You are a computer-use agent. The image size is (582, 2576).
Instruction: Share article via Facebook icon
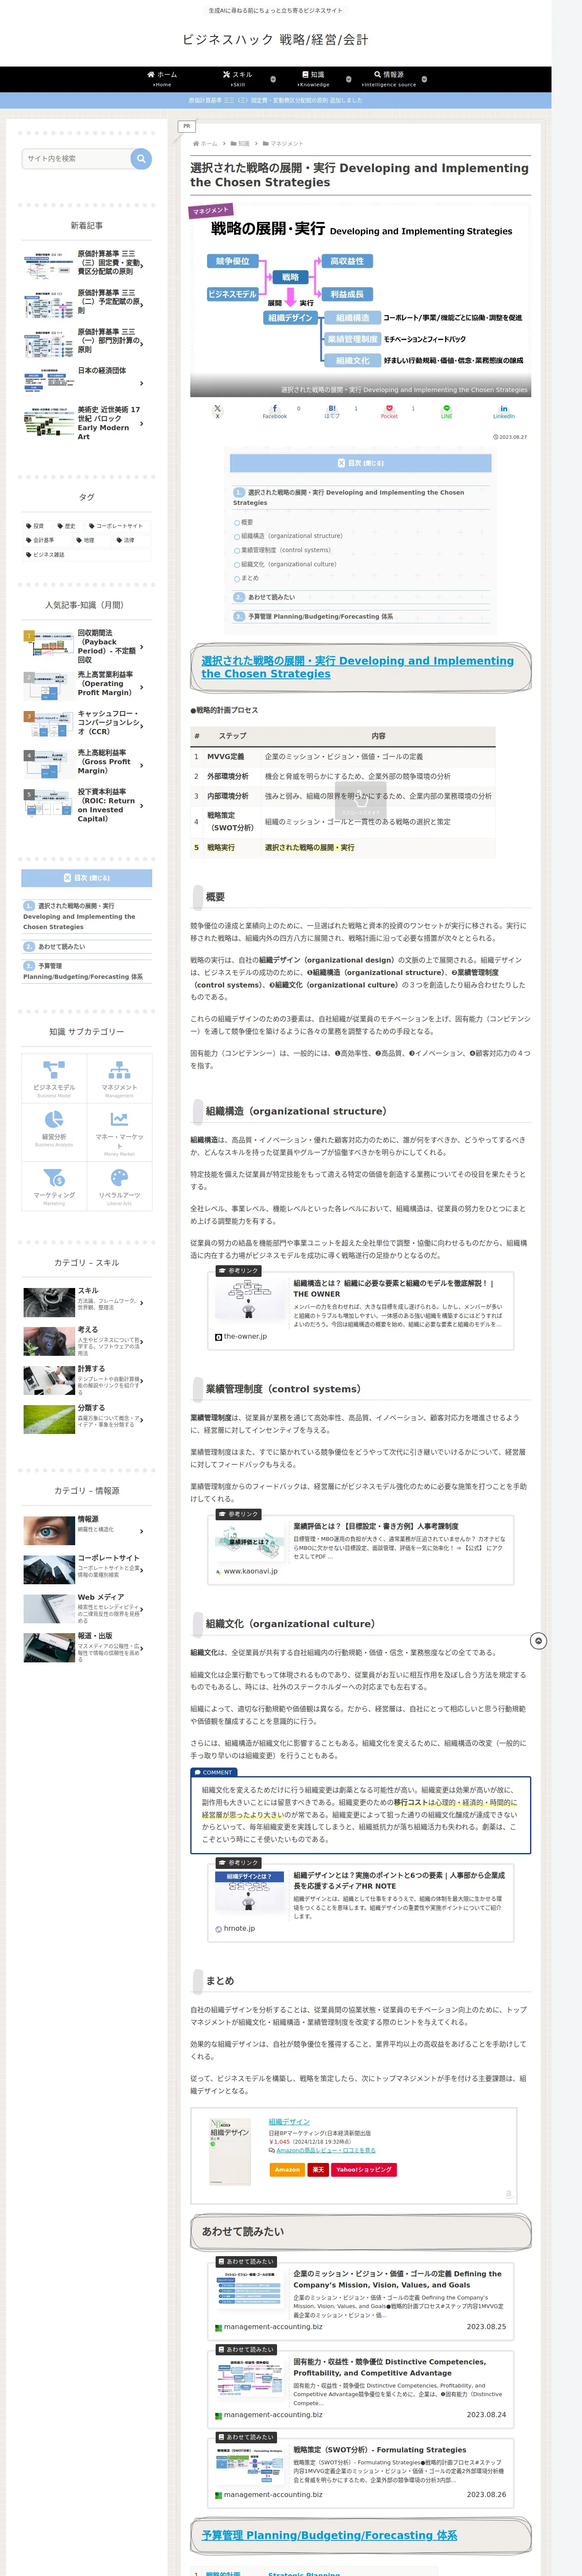pyautogui.click(x=274, y=410)
